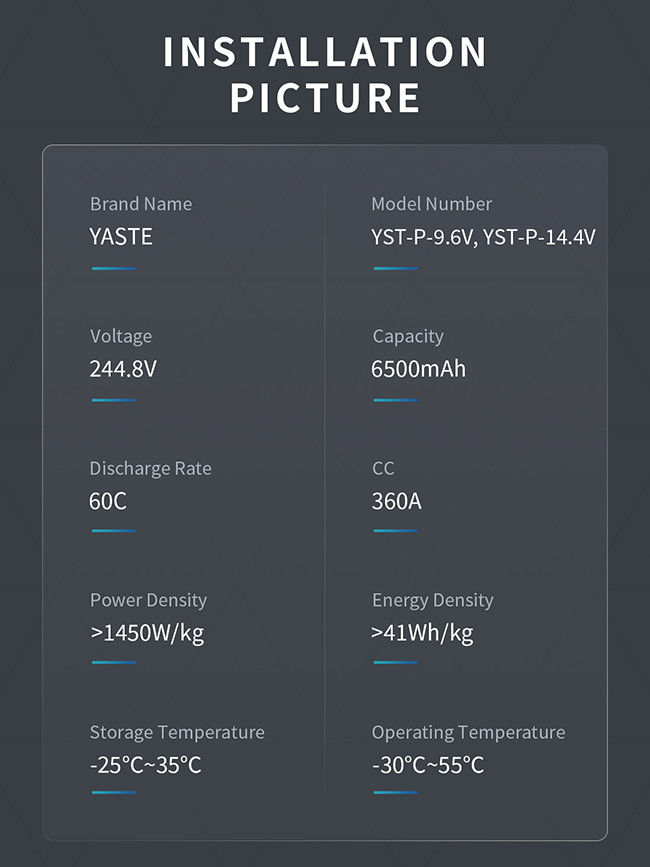The height and width of the screenshot is (867, 650).
Task: Select the CC label
Action: coord(383,468)
